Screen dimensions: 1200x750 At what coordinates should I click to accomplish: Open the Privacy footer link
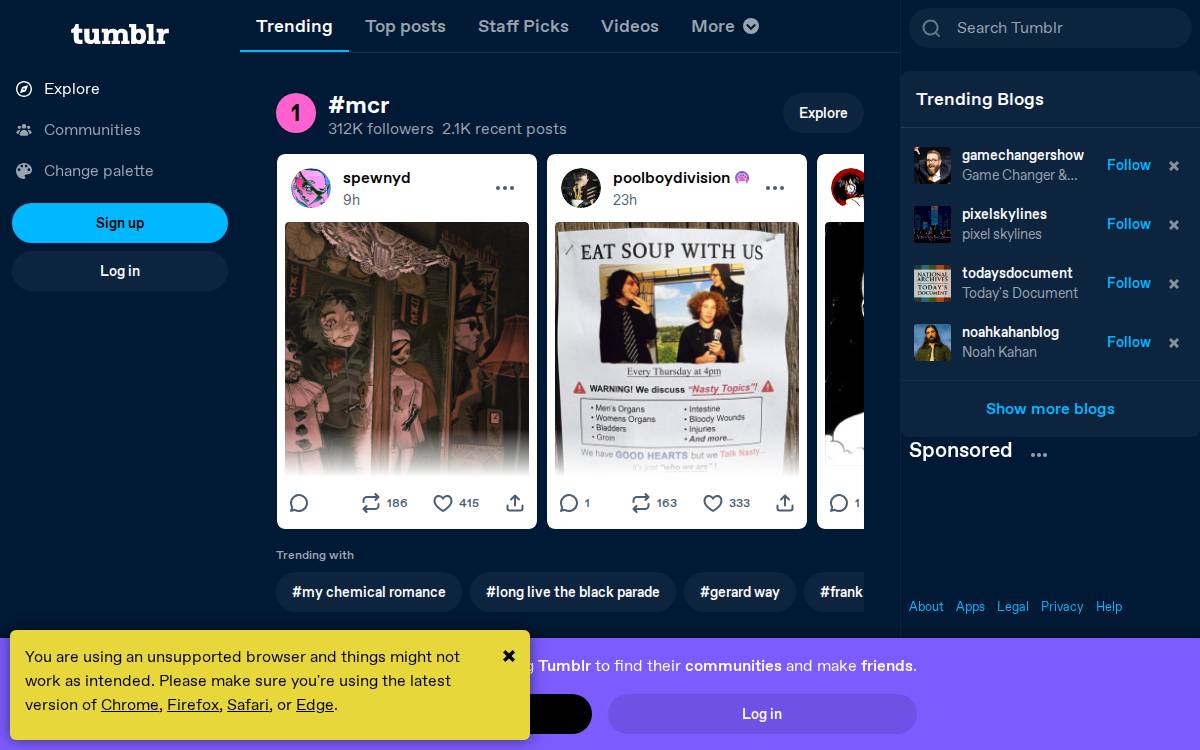1062,606
